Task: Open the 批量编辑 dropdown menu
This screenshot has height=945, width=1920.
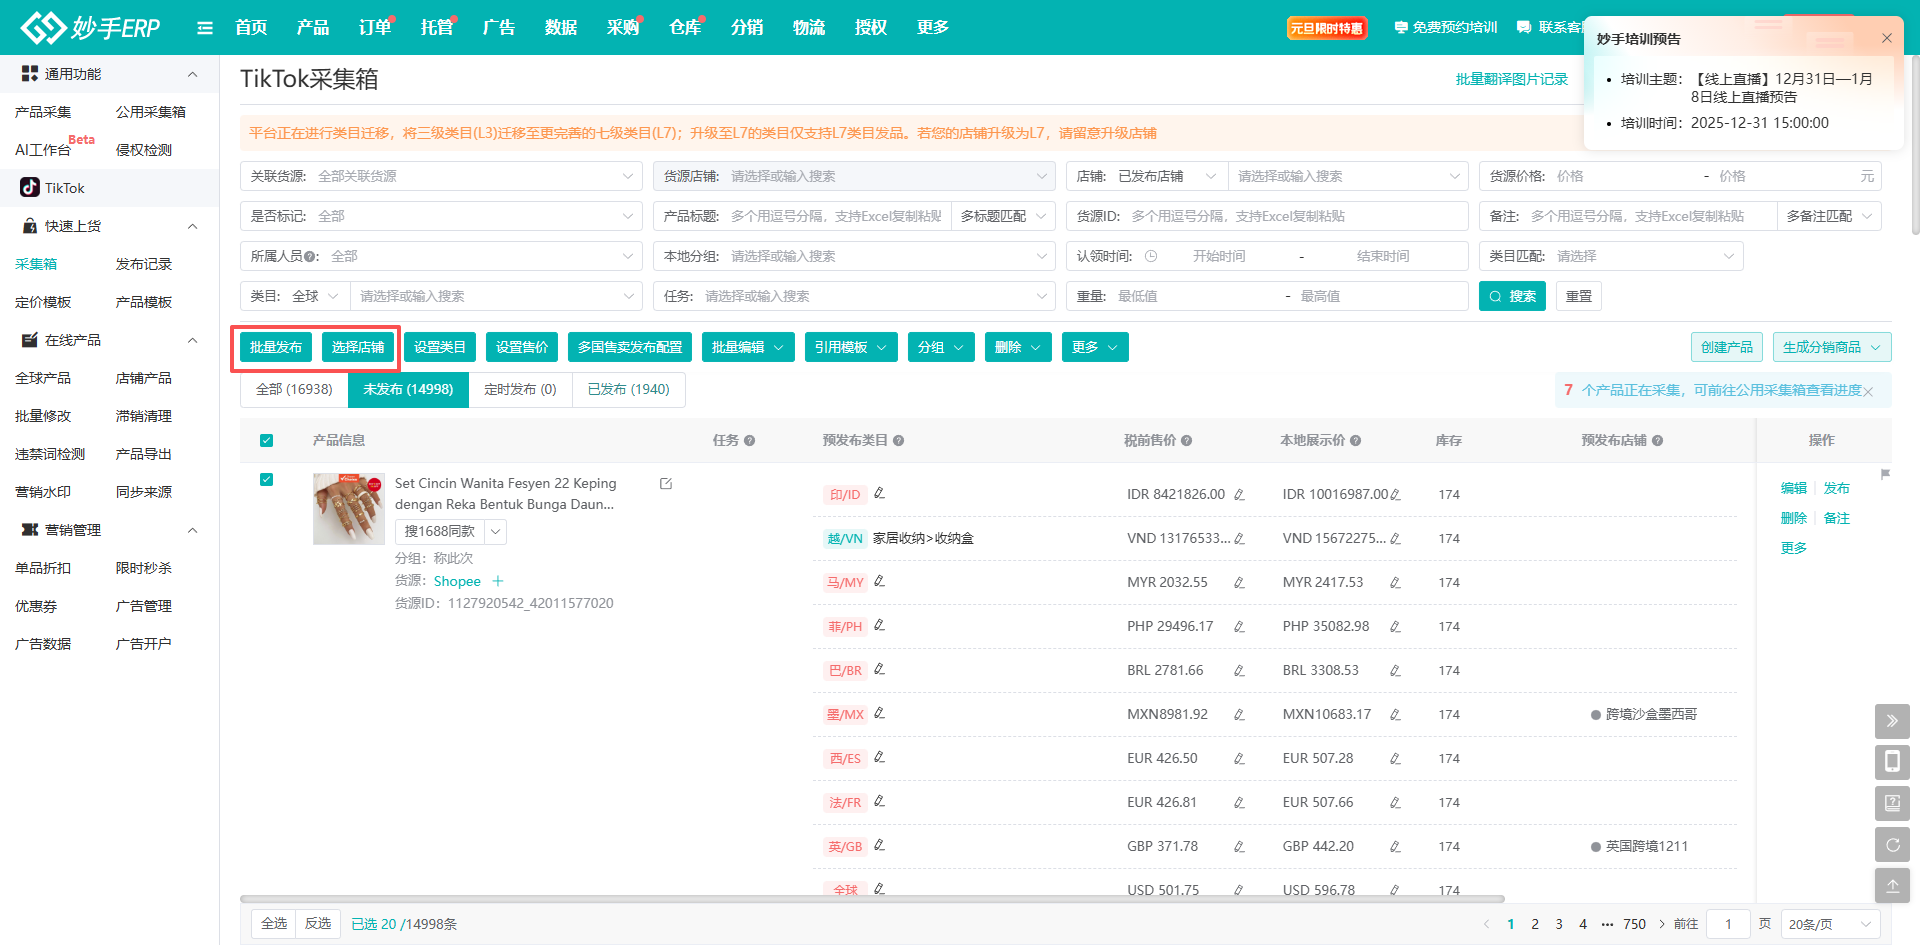Action: point(747,347)
